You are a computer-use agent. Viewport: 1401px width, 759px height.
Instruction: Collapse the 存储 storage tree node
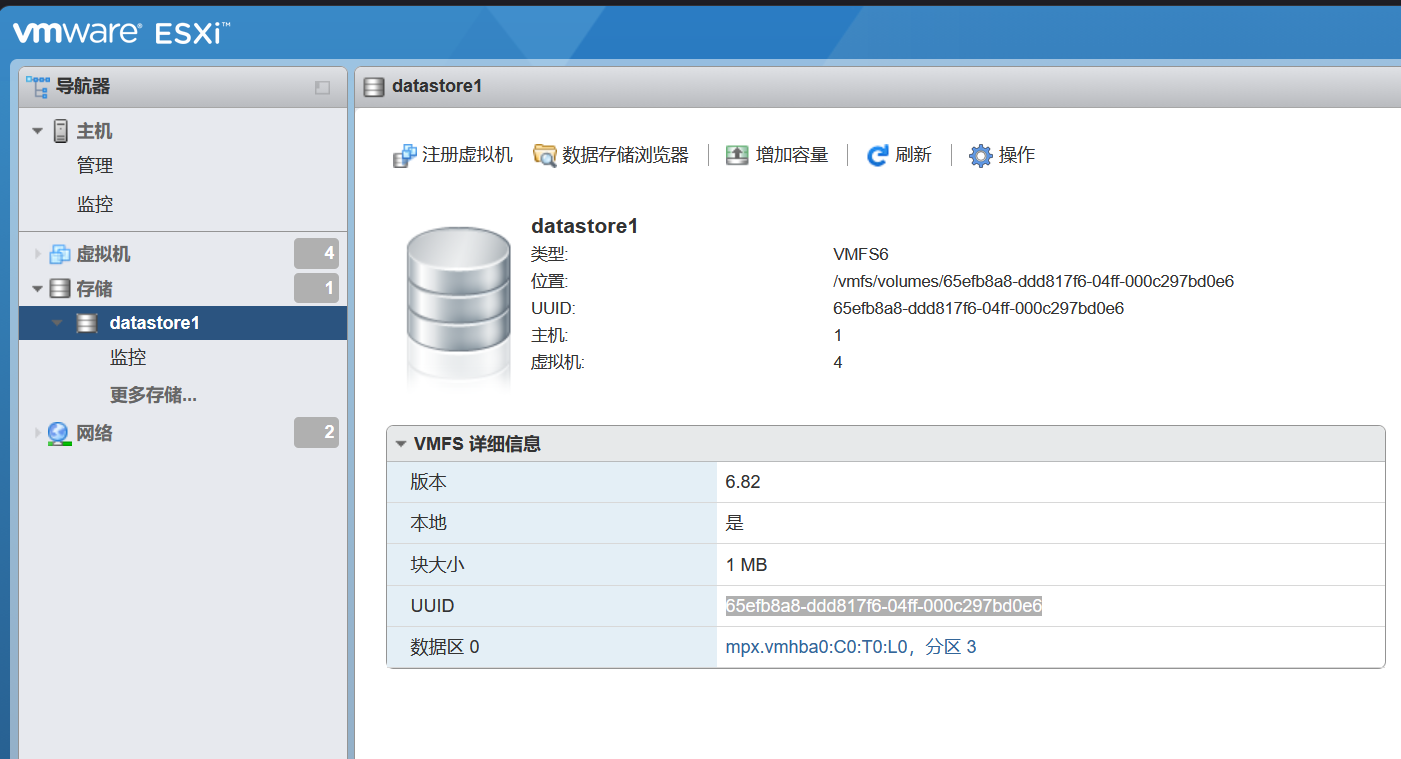38,289
